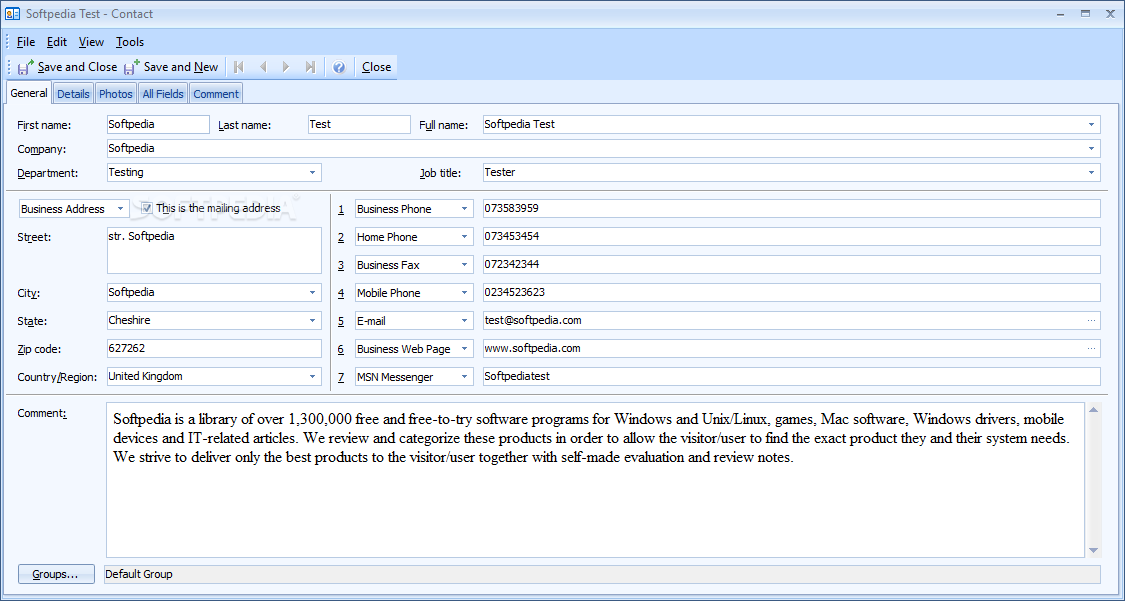The image size is (1125, 601).
Task: Click the toolbar drag handle grip
Action: tap(9, 67)
